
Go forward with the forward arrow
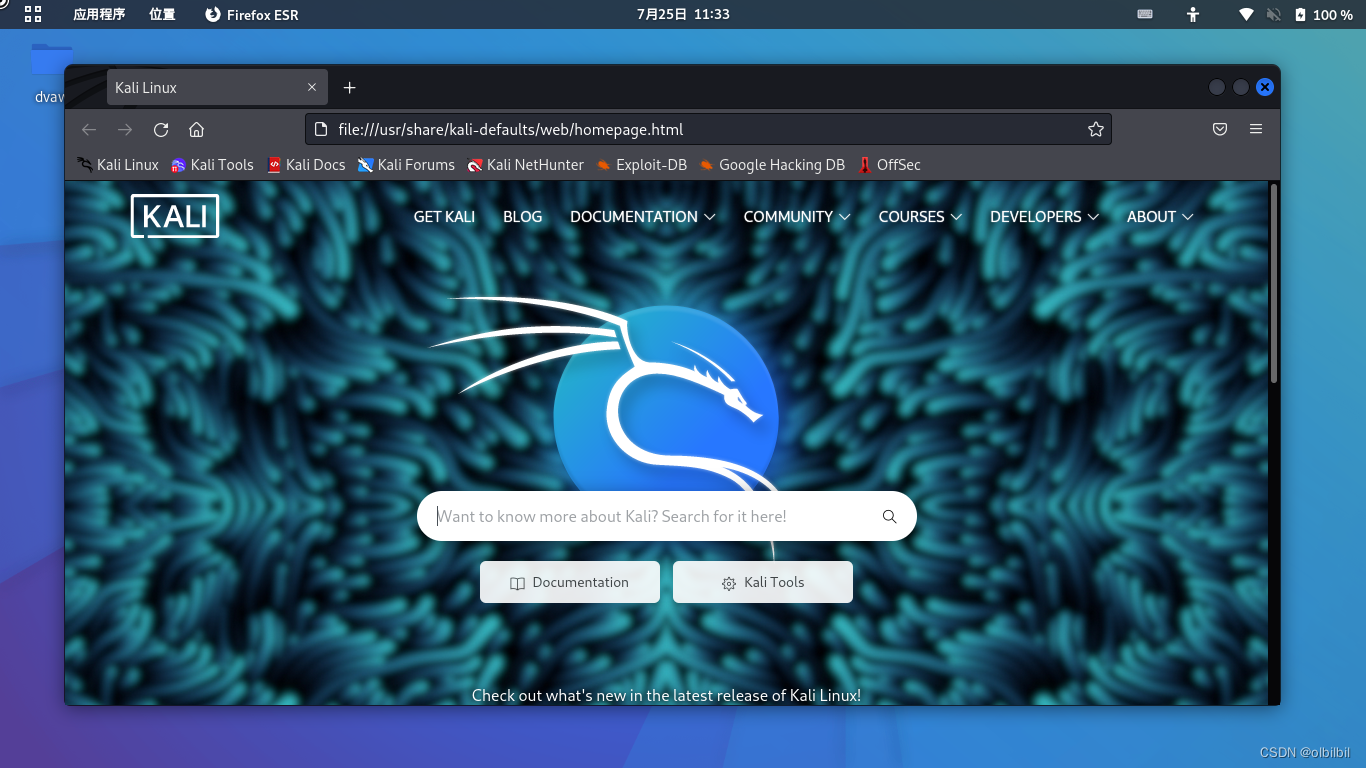125,129
